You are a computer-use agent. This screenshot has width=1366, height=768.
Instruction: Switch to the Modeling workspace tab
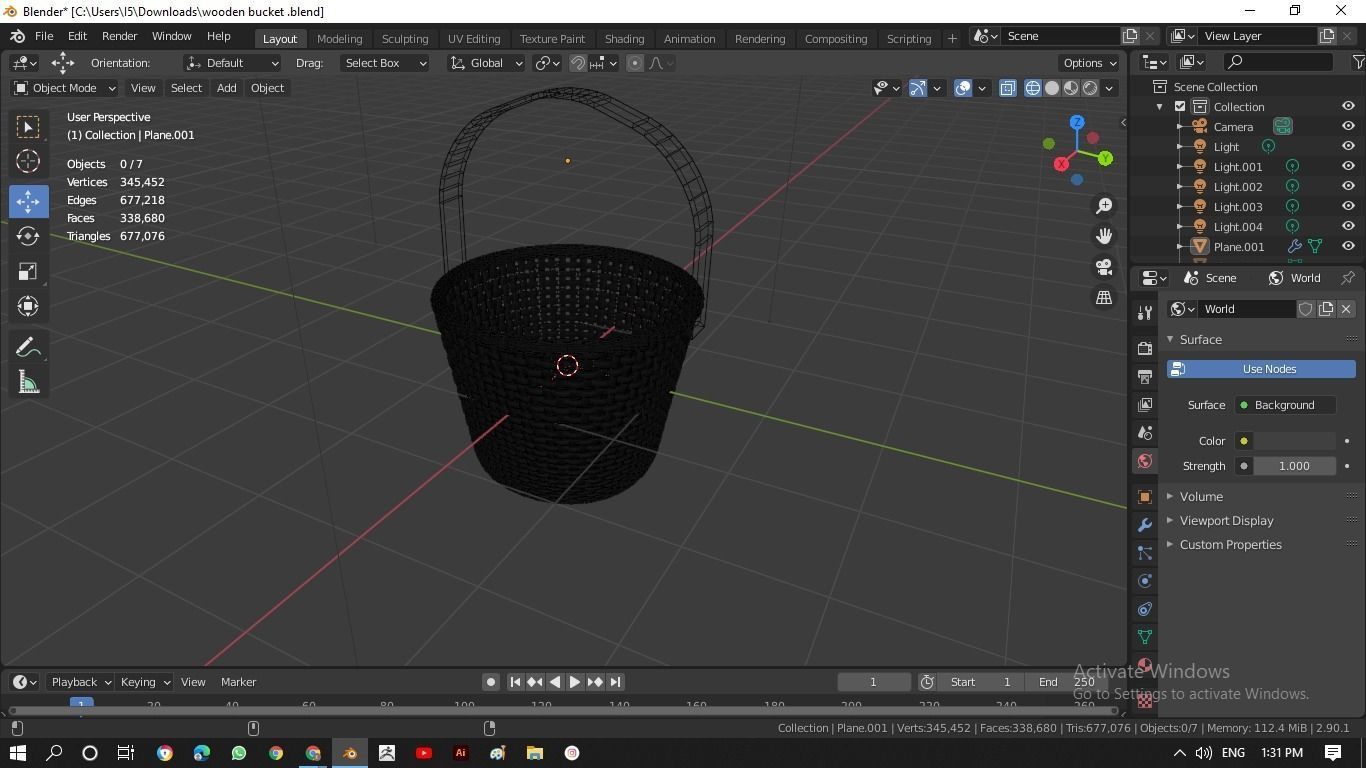339,38
